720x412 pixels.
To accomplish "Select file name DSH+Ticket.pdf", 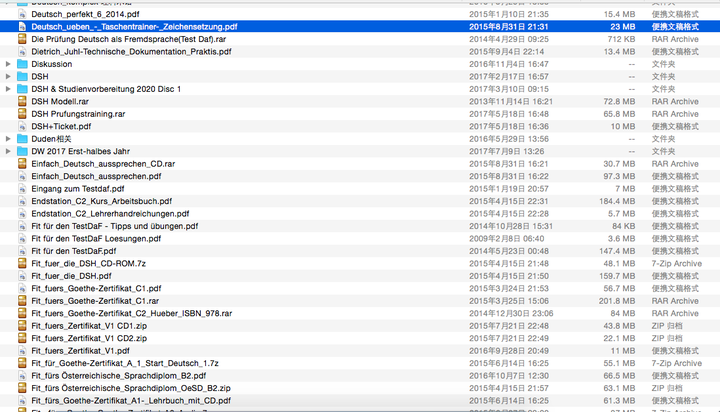I will click(x=61, y=126).
